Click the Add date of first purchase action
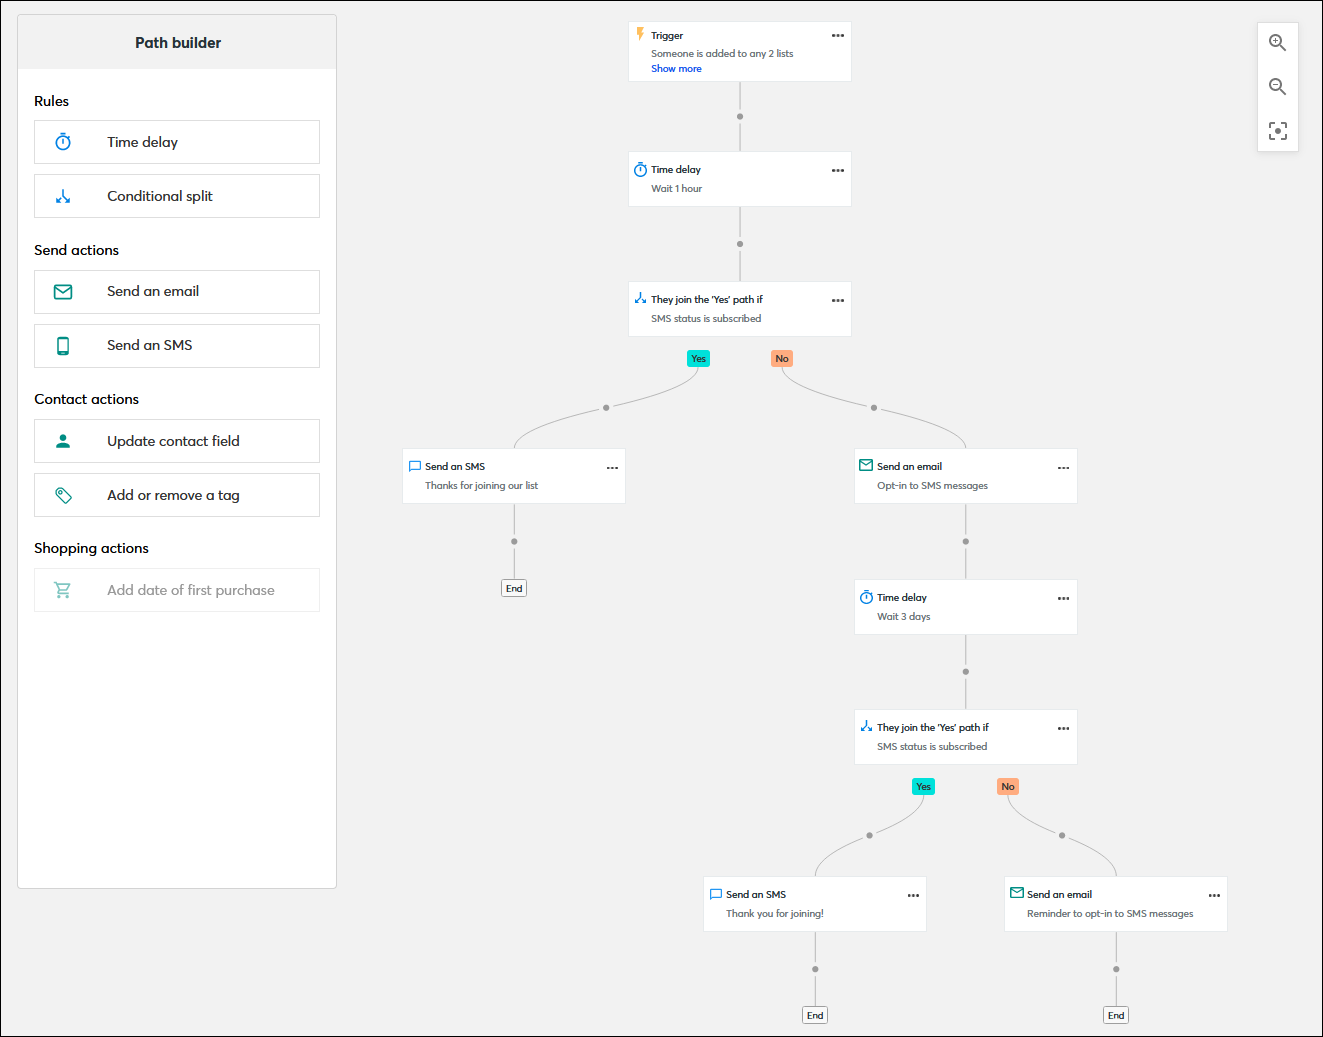This screenshot has height=1037, width=1323. [x=177, y=590]
